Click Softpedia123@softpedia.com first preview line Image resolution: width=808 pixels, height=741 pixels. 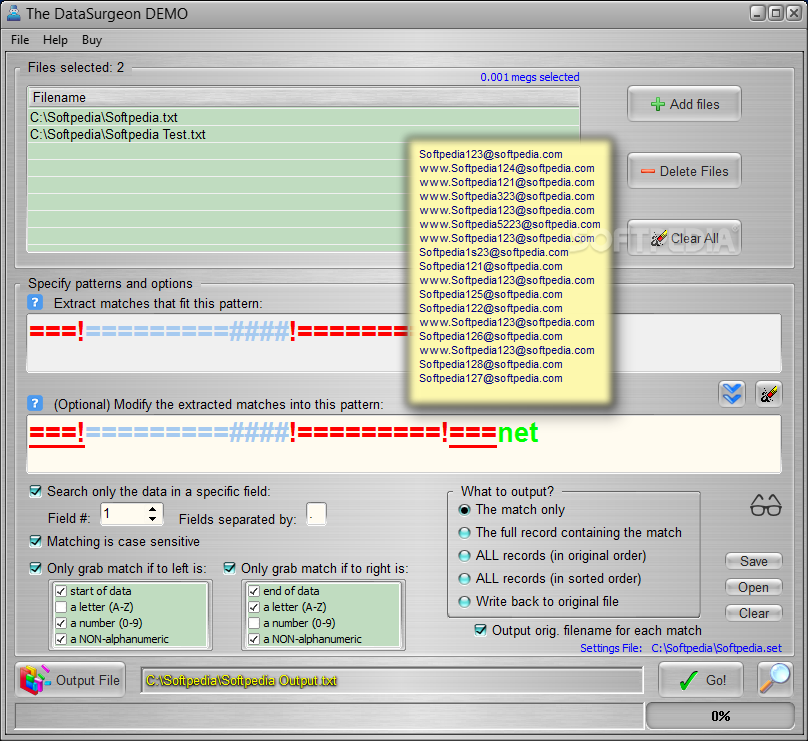pyautogui.click(x=491, y=154)
